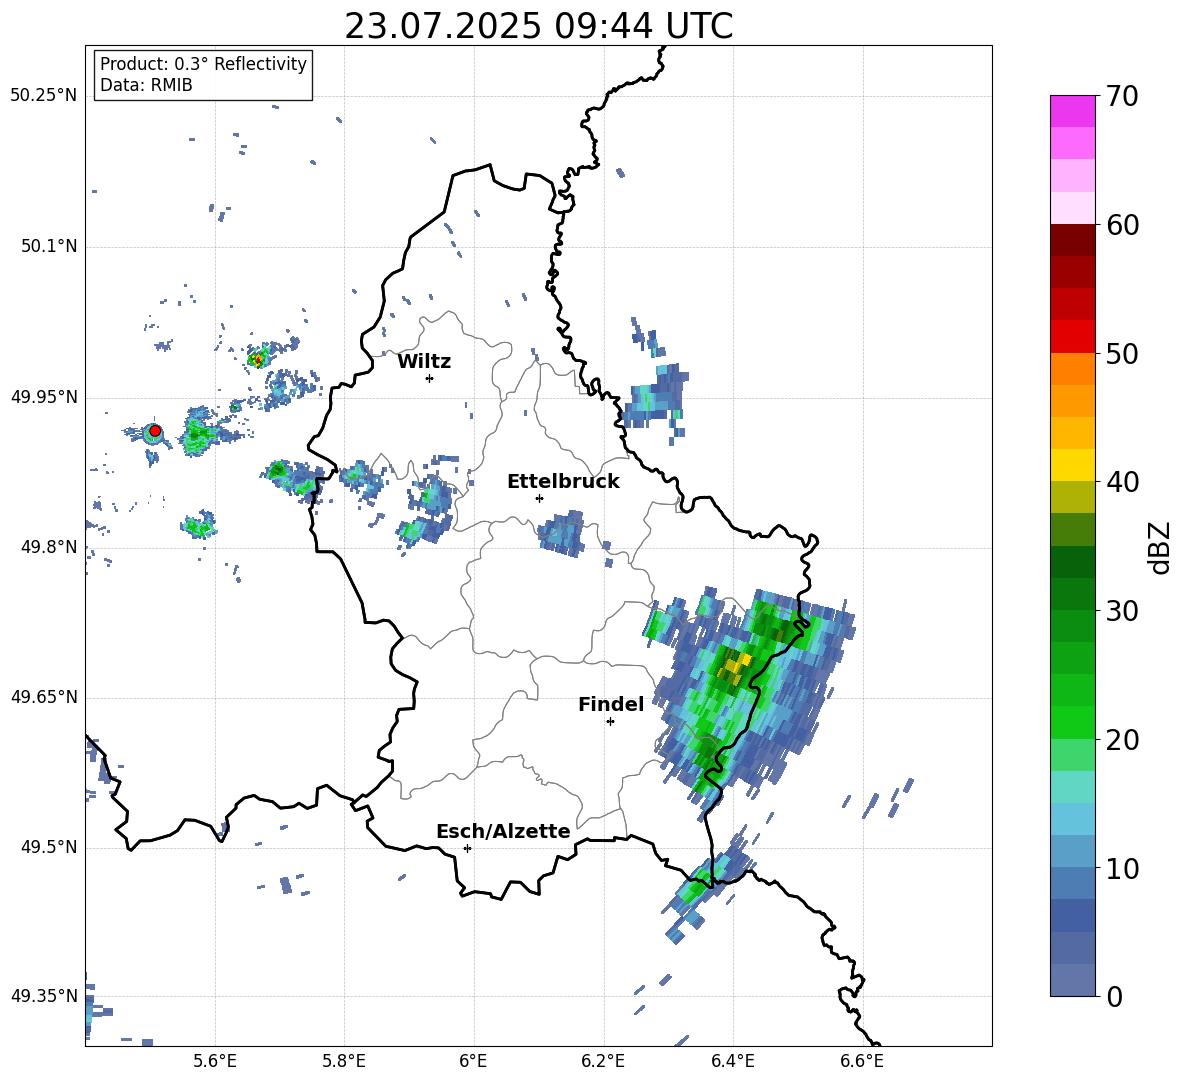The image size is (1184, 1081).
Task: Click the 'Data: RMIB' label
Action: click(146, 85)
